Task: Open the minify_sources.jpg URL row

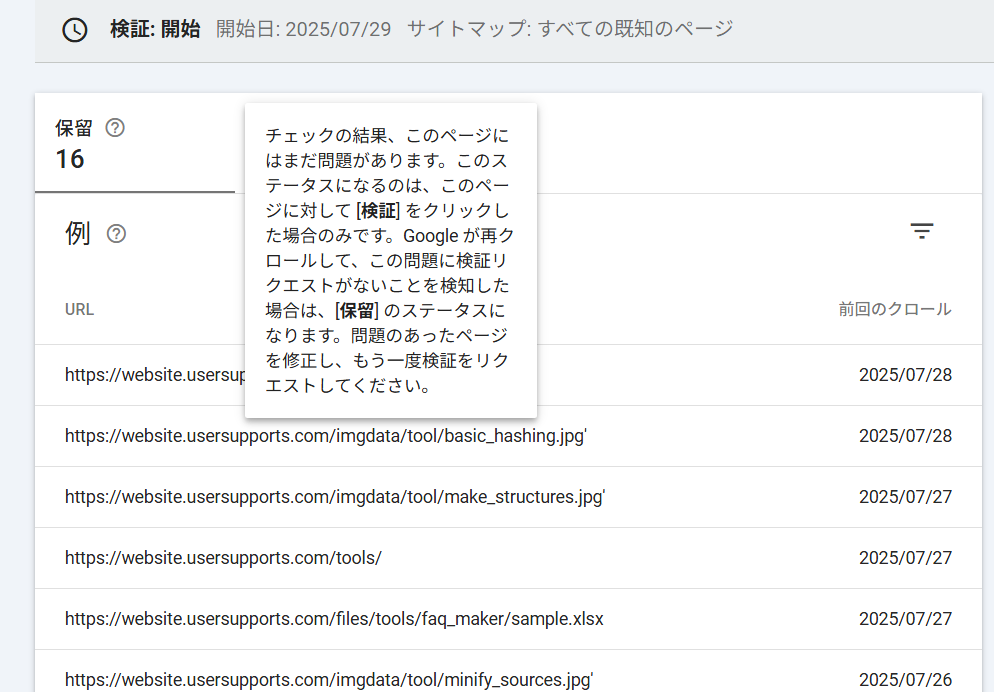Action: coord(329,680)
